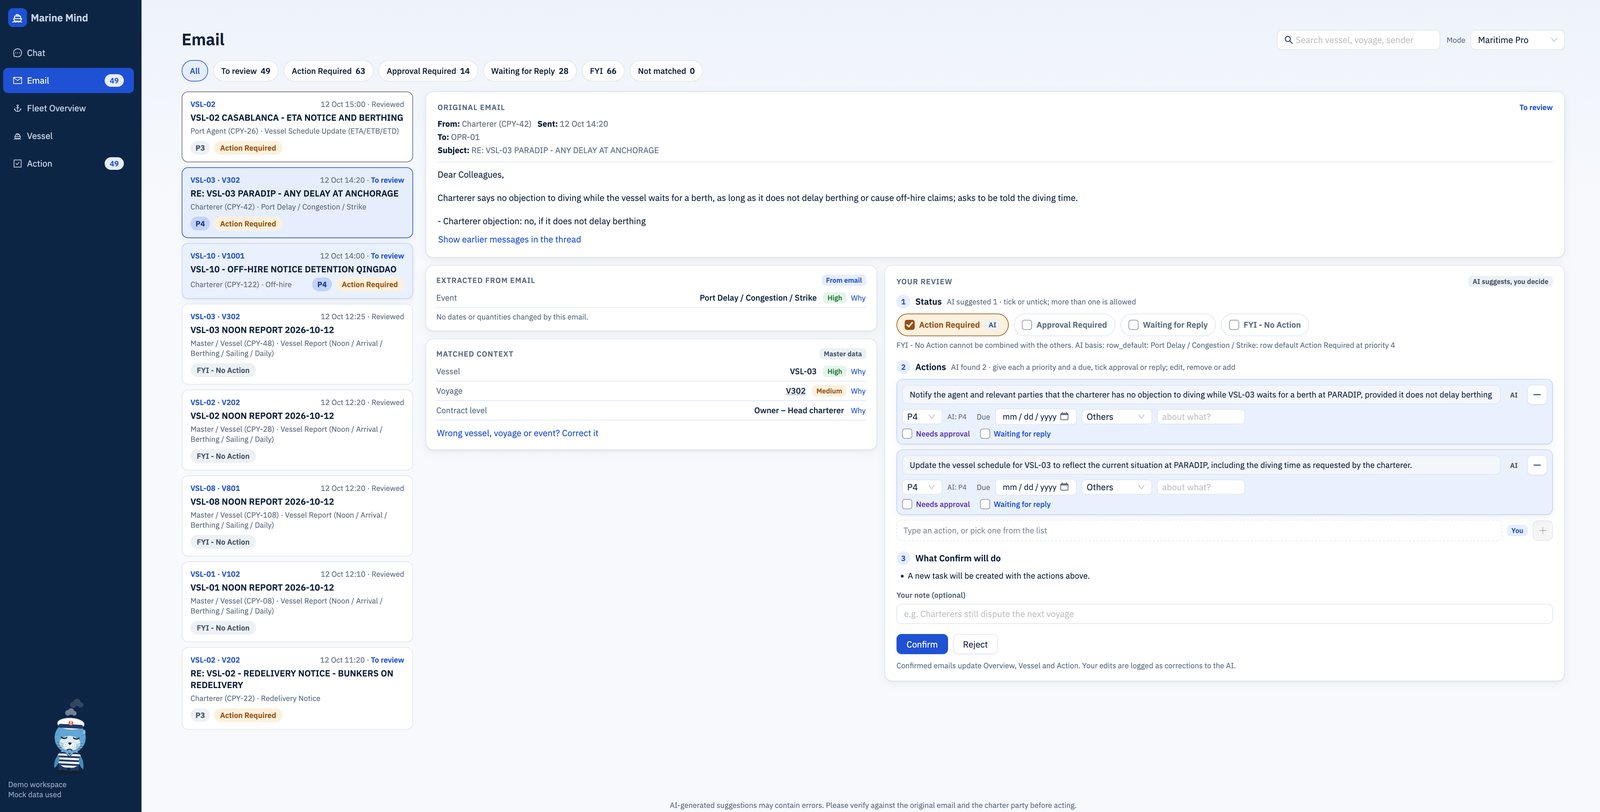1600x812 pixels.
Task: Click the search magnifier icon
Action: [x=1289, y=40]
